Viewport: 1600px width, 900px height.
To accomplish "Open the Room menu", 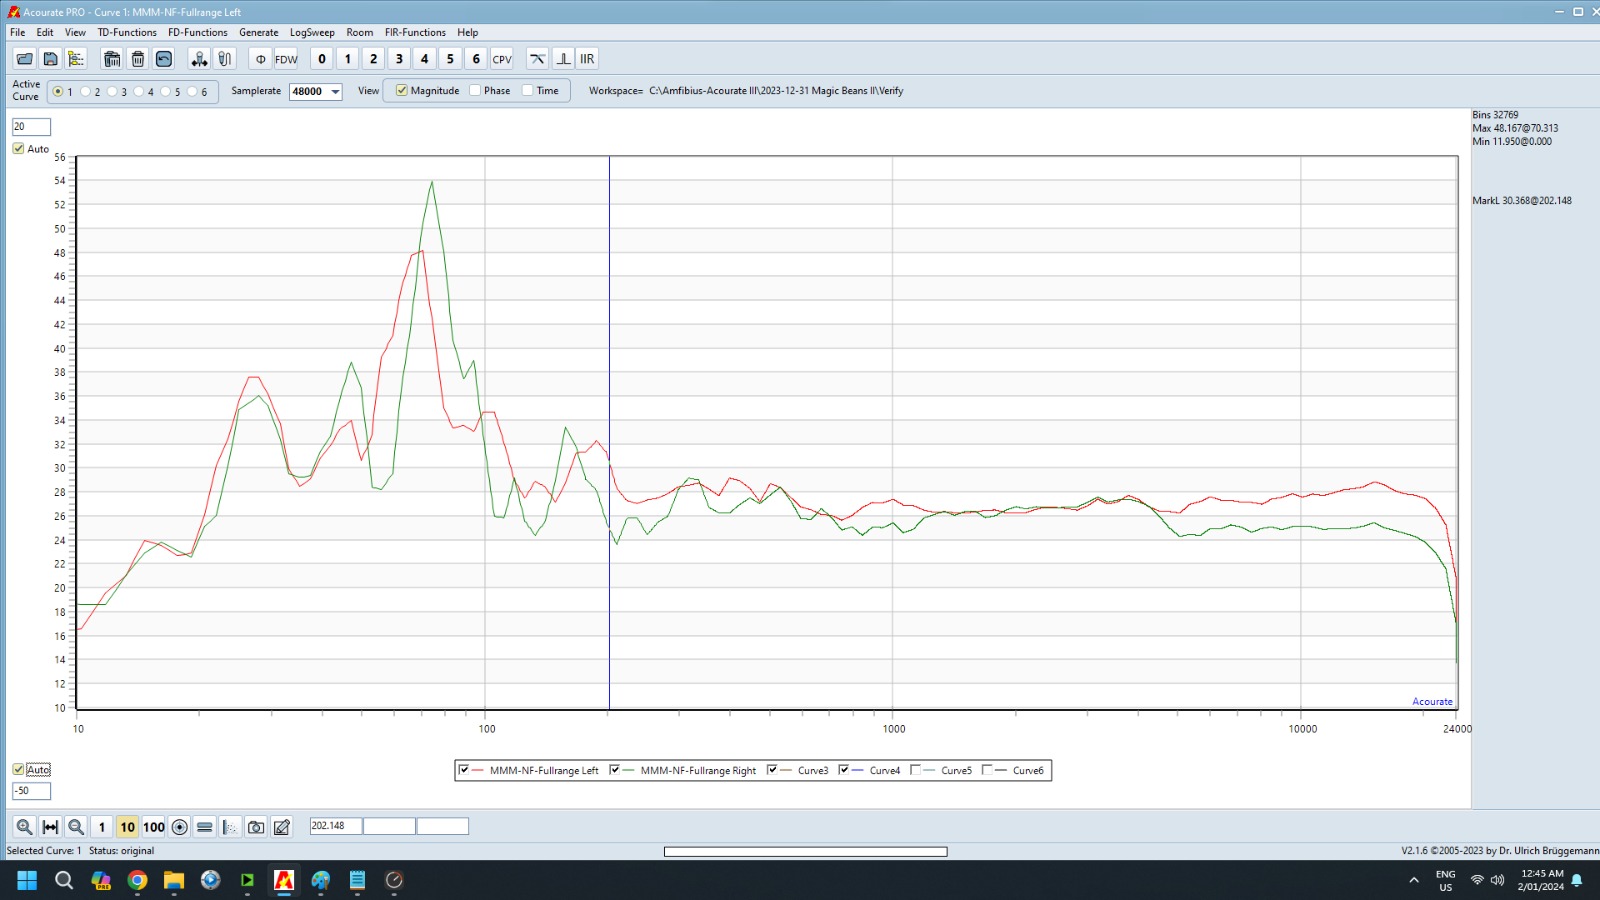I will click(x=360, y=32).
